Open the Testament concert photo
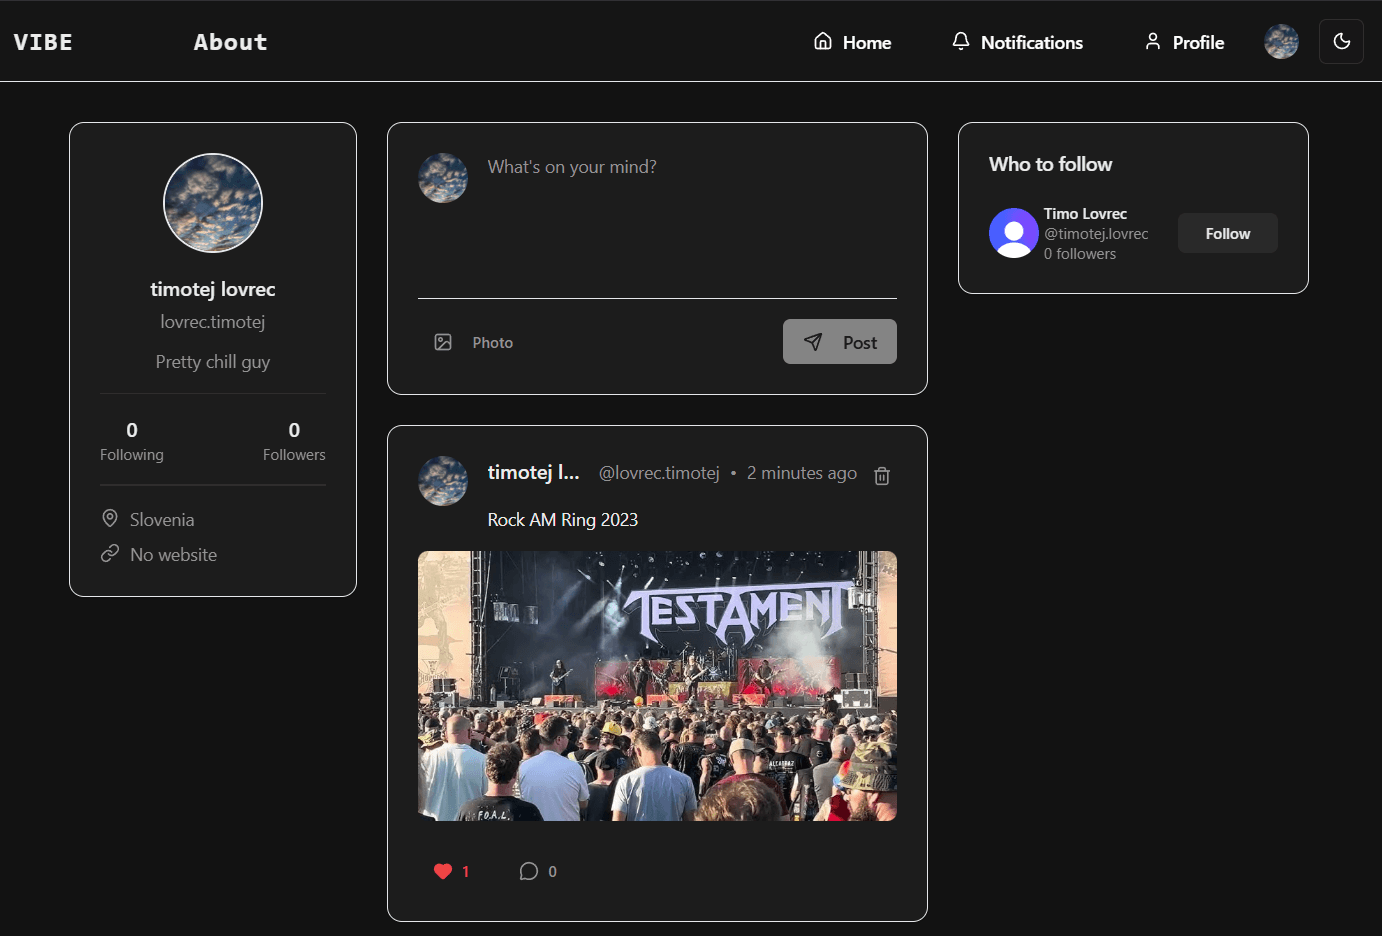Image resolution: width=1382 pixels, height=936 pixels. (x=657, y=686)
